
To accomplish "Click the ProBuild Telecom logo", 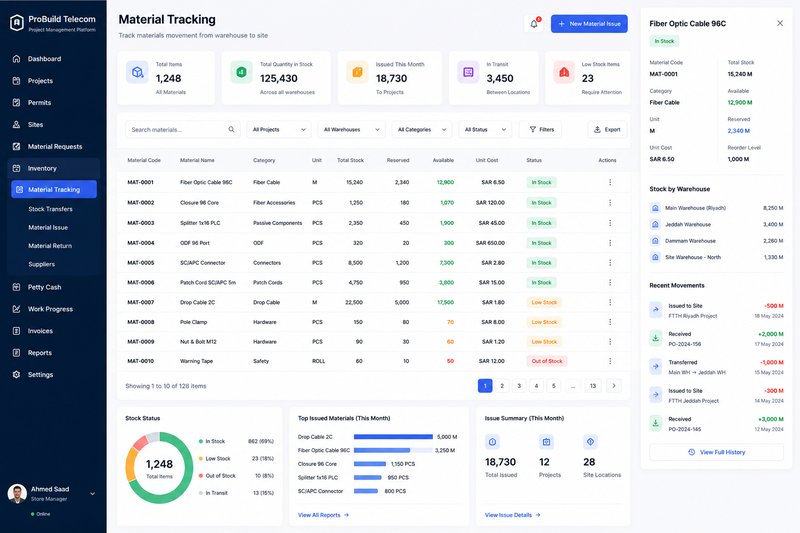I will [x=17, y=22].
